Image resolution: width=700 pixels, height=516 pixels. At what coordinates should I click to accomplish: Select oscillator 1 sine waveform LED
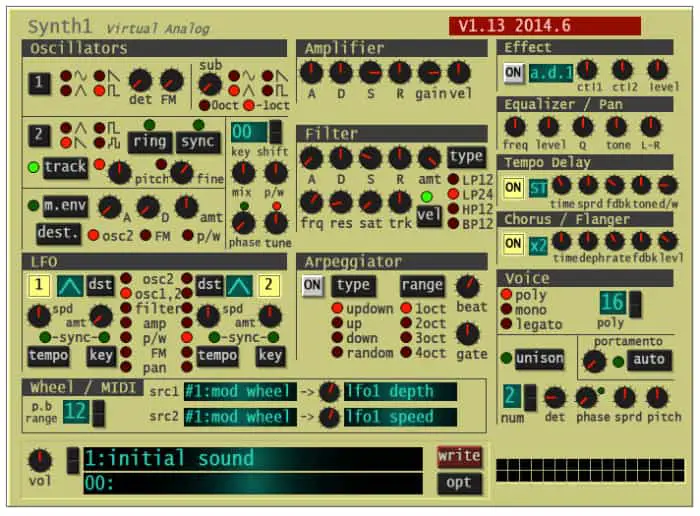[66, 75]
